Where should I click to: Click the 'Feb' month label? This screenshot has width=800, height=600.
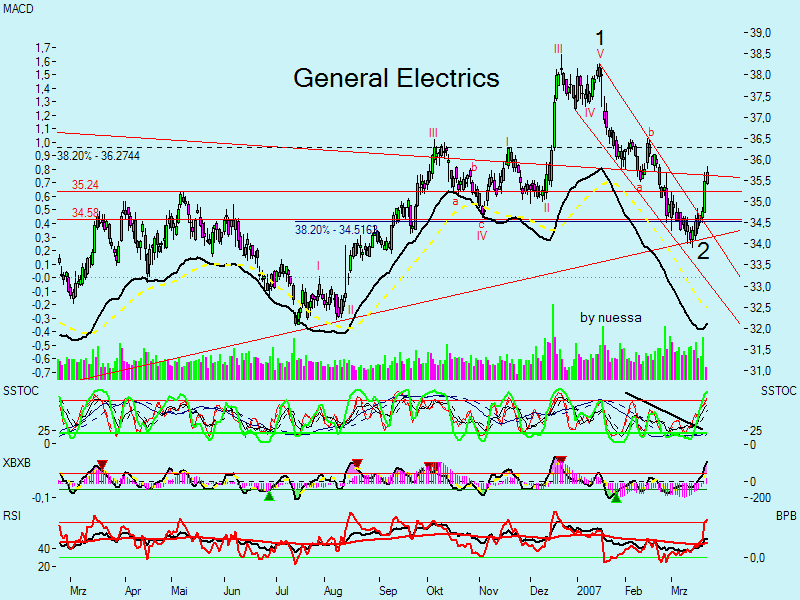[633, 591]
